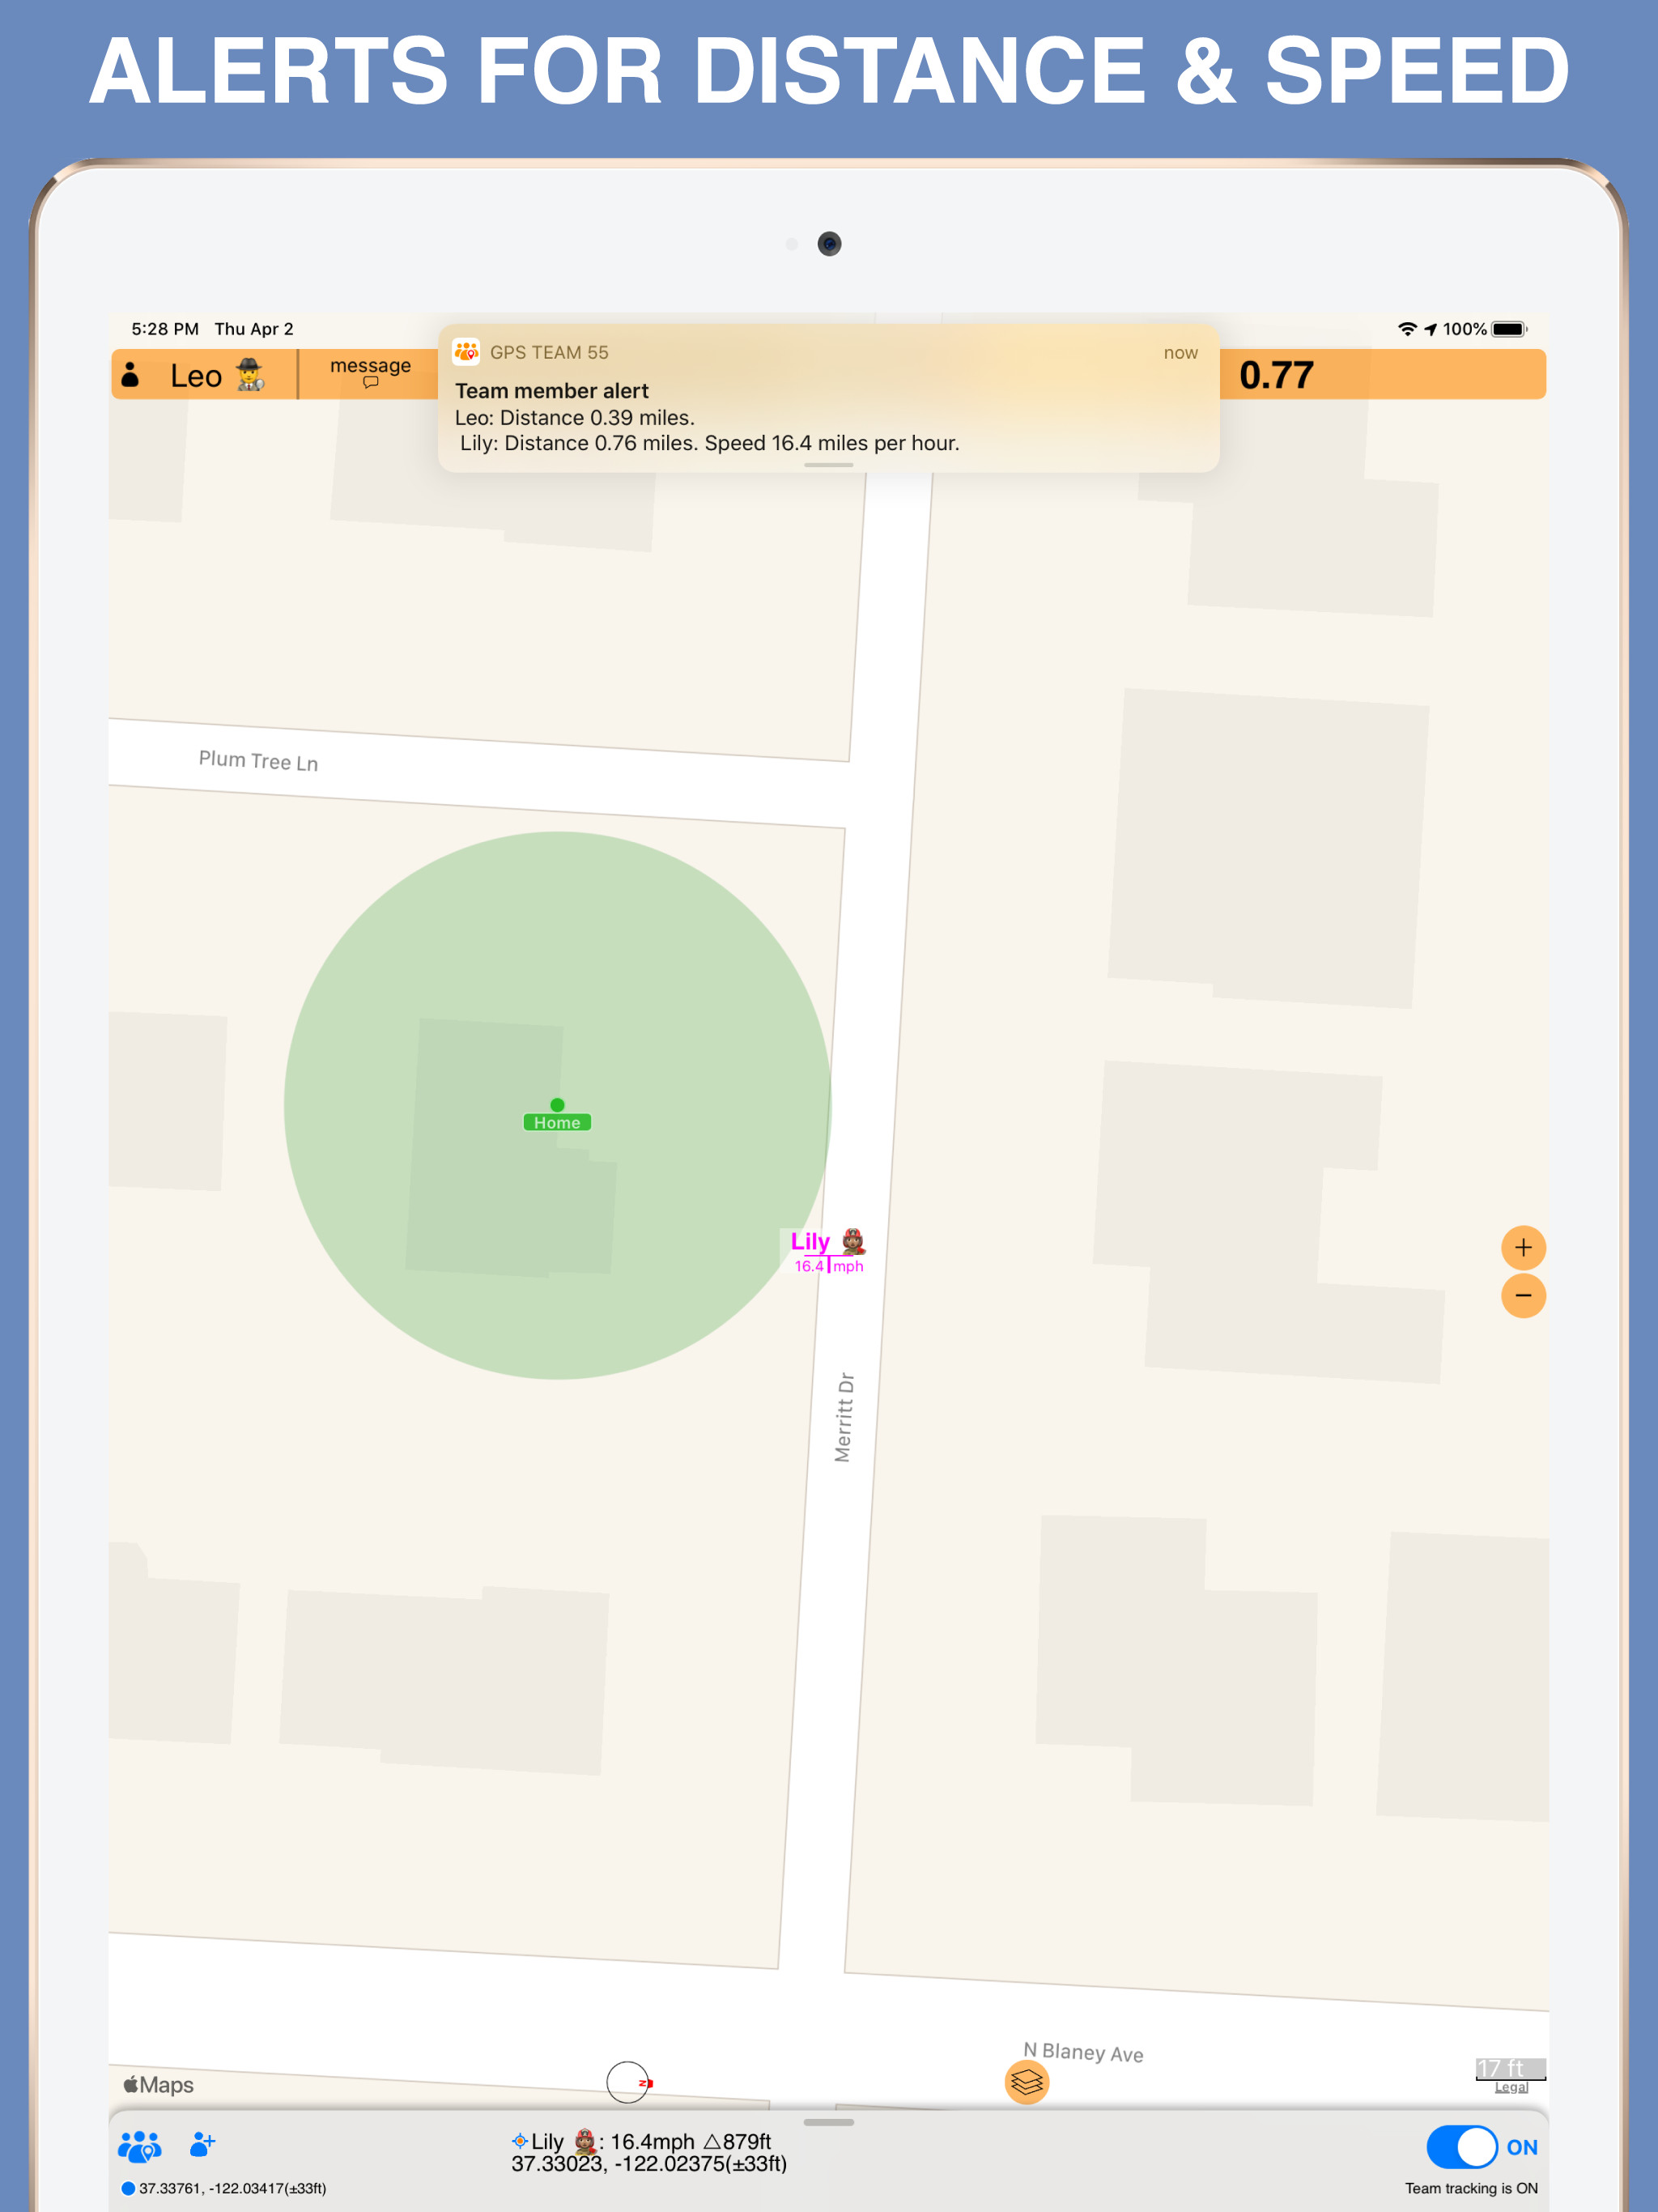Tap the person icon beside Leo
1658x2212 pixels.
130,375
